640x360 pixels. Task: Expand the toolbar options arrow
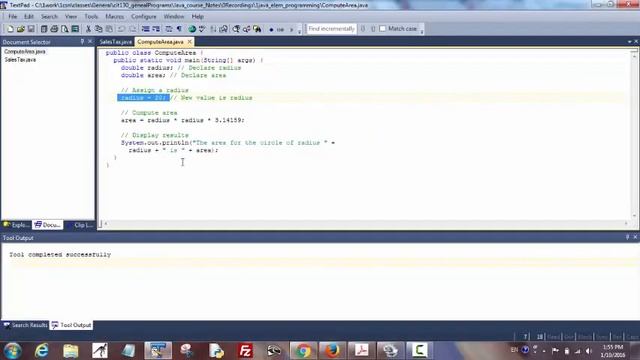click(x=299, y=30)
